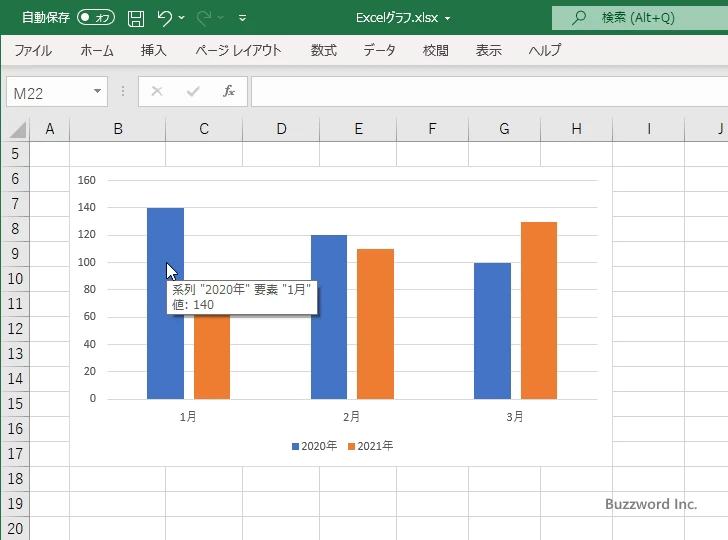The height and width of the screenshot is (540, 728).
Task: Select column B header
Action: coord(118,129)
